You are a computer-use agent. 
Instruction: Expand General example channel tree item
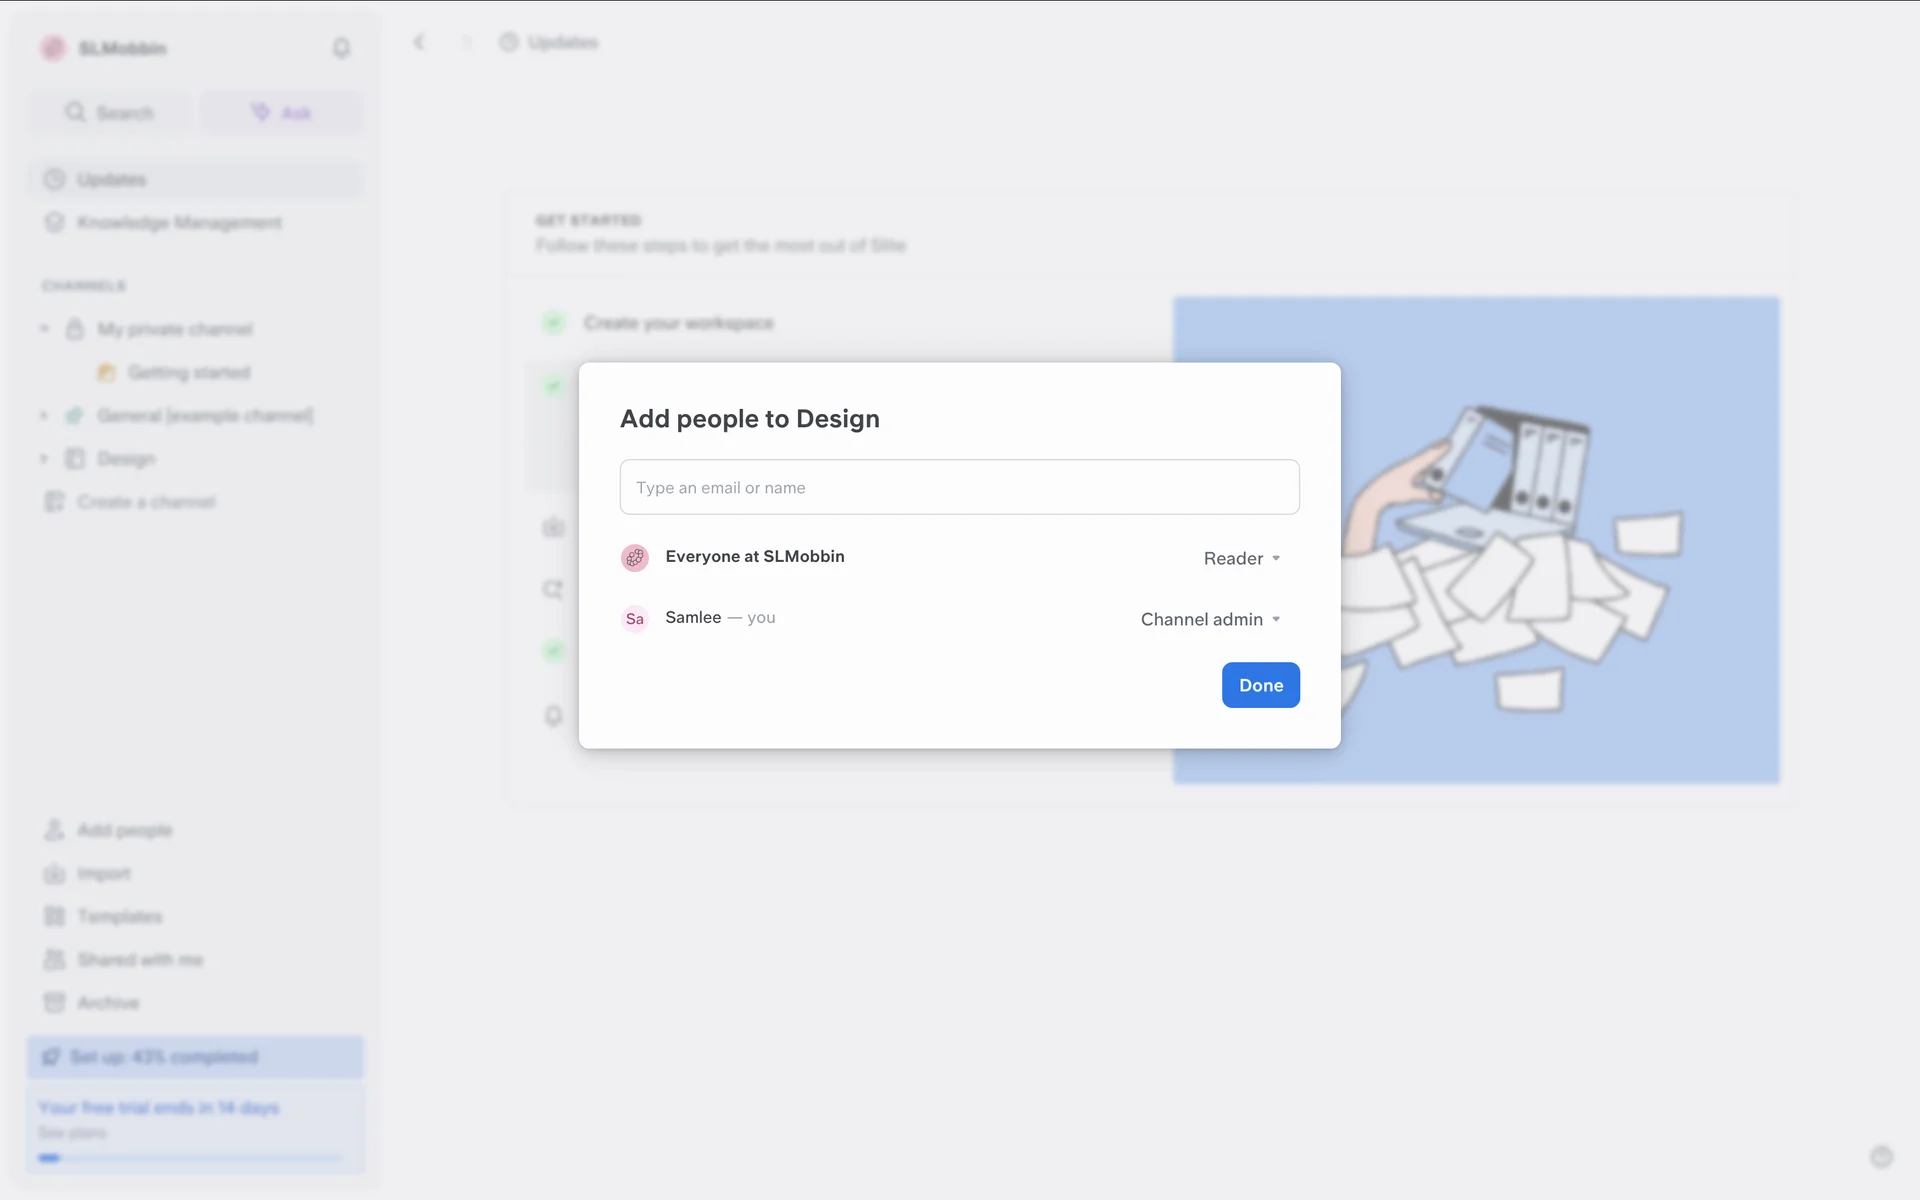(x=44, y=415)
